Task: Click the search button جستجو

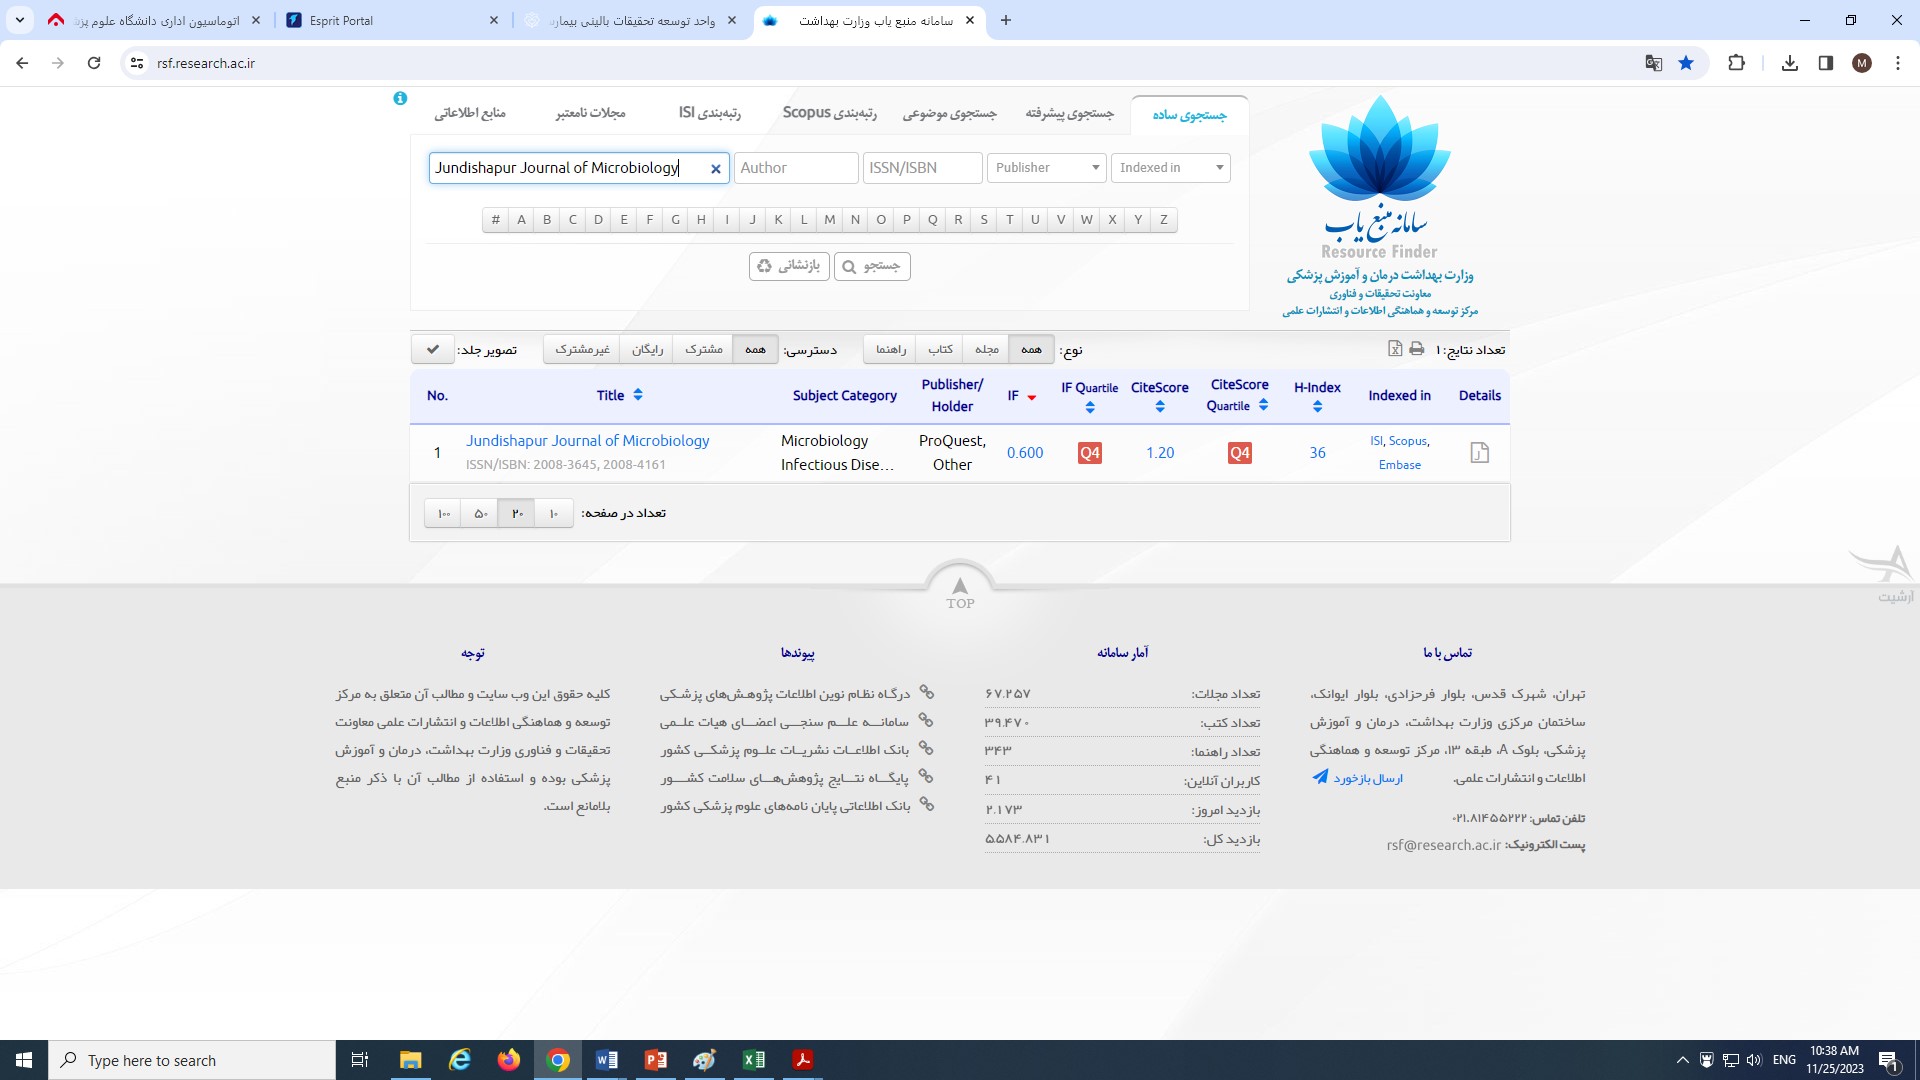Action: (872, 266)
